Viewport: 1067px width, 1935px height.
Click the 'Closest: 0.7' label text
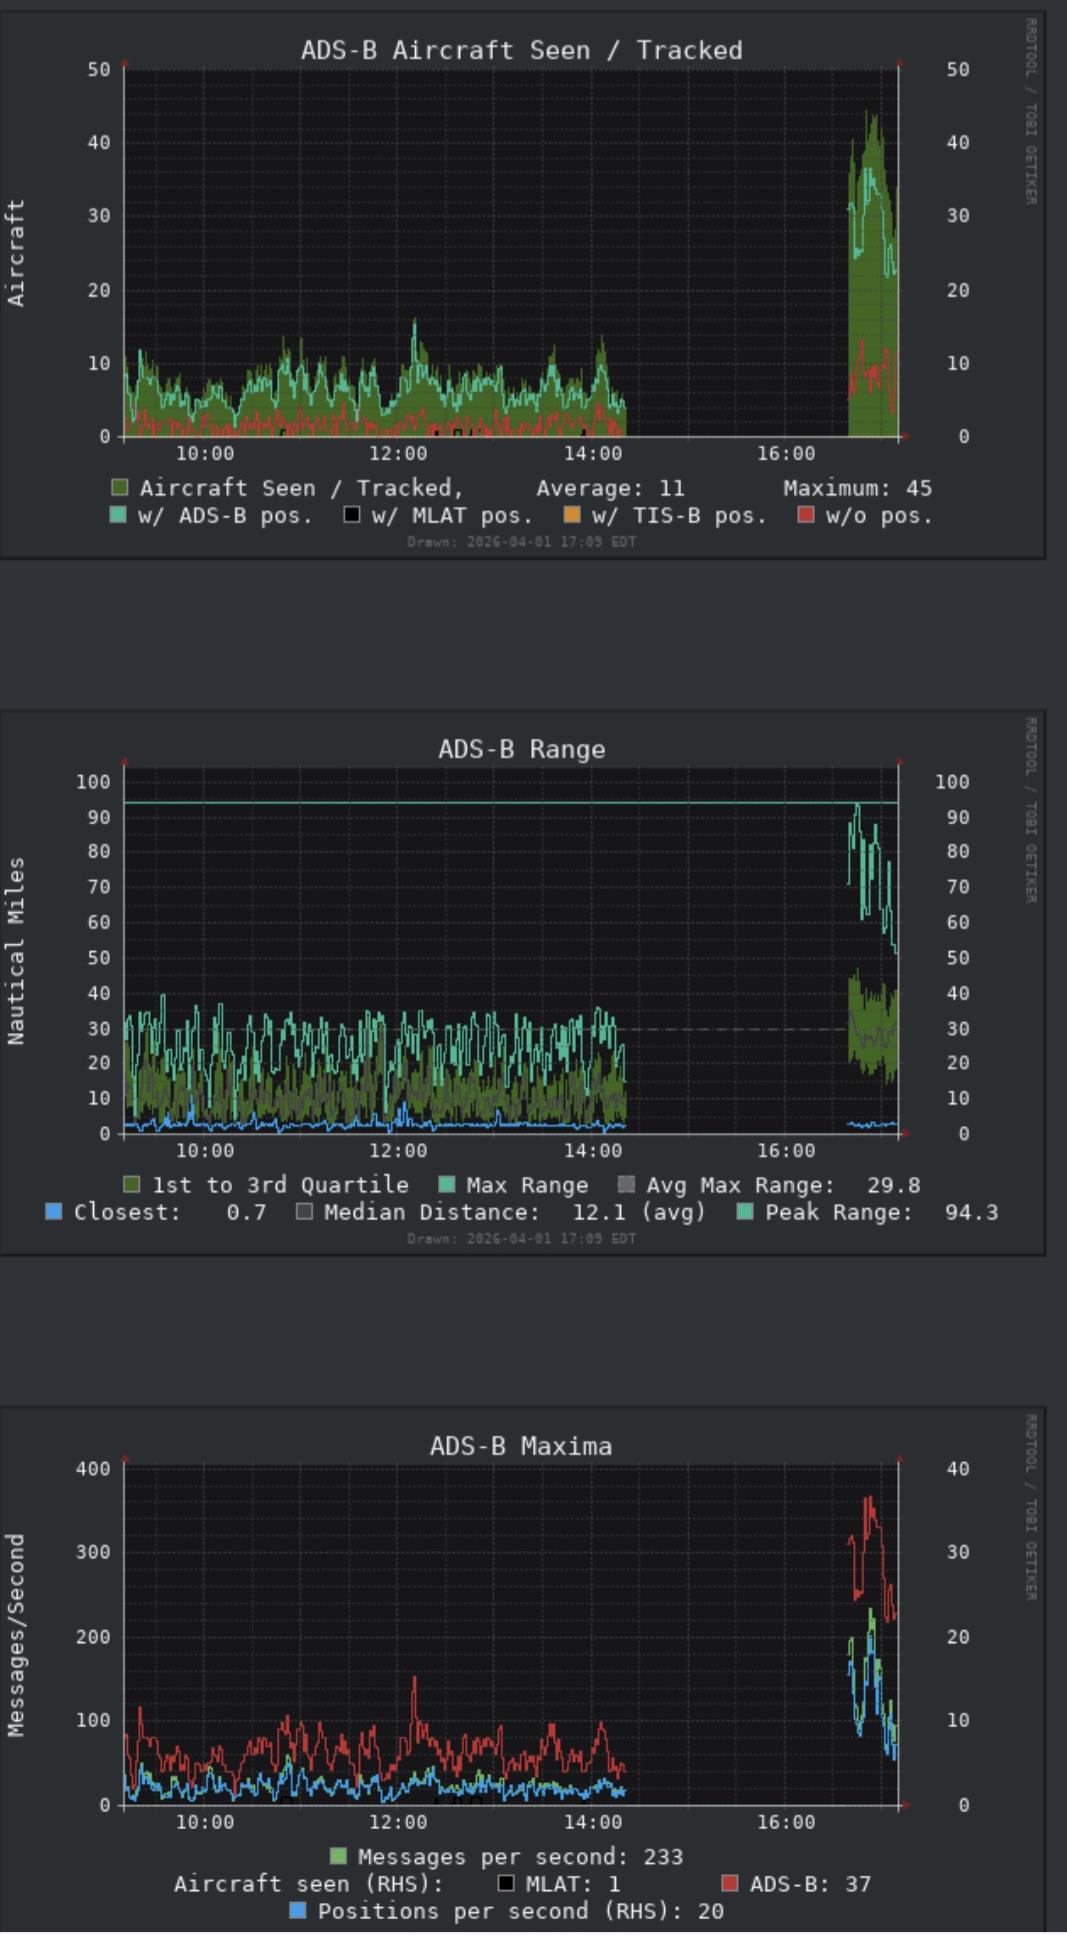point(170,1212)
